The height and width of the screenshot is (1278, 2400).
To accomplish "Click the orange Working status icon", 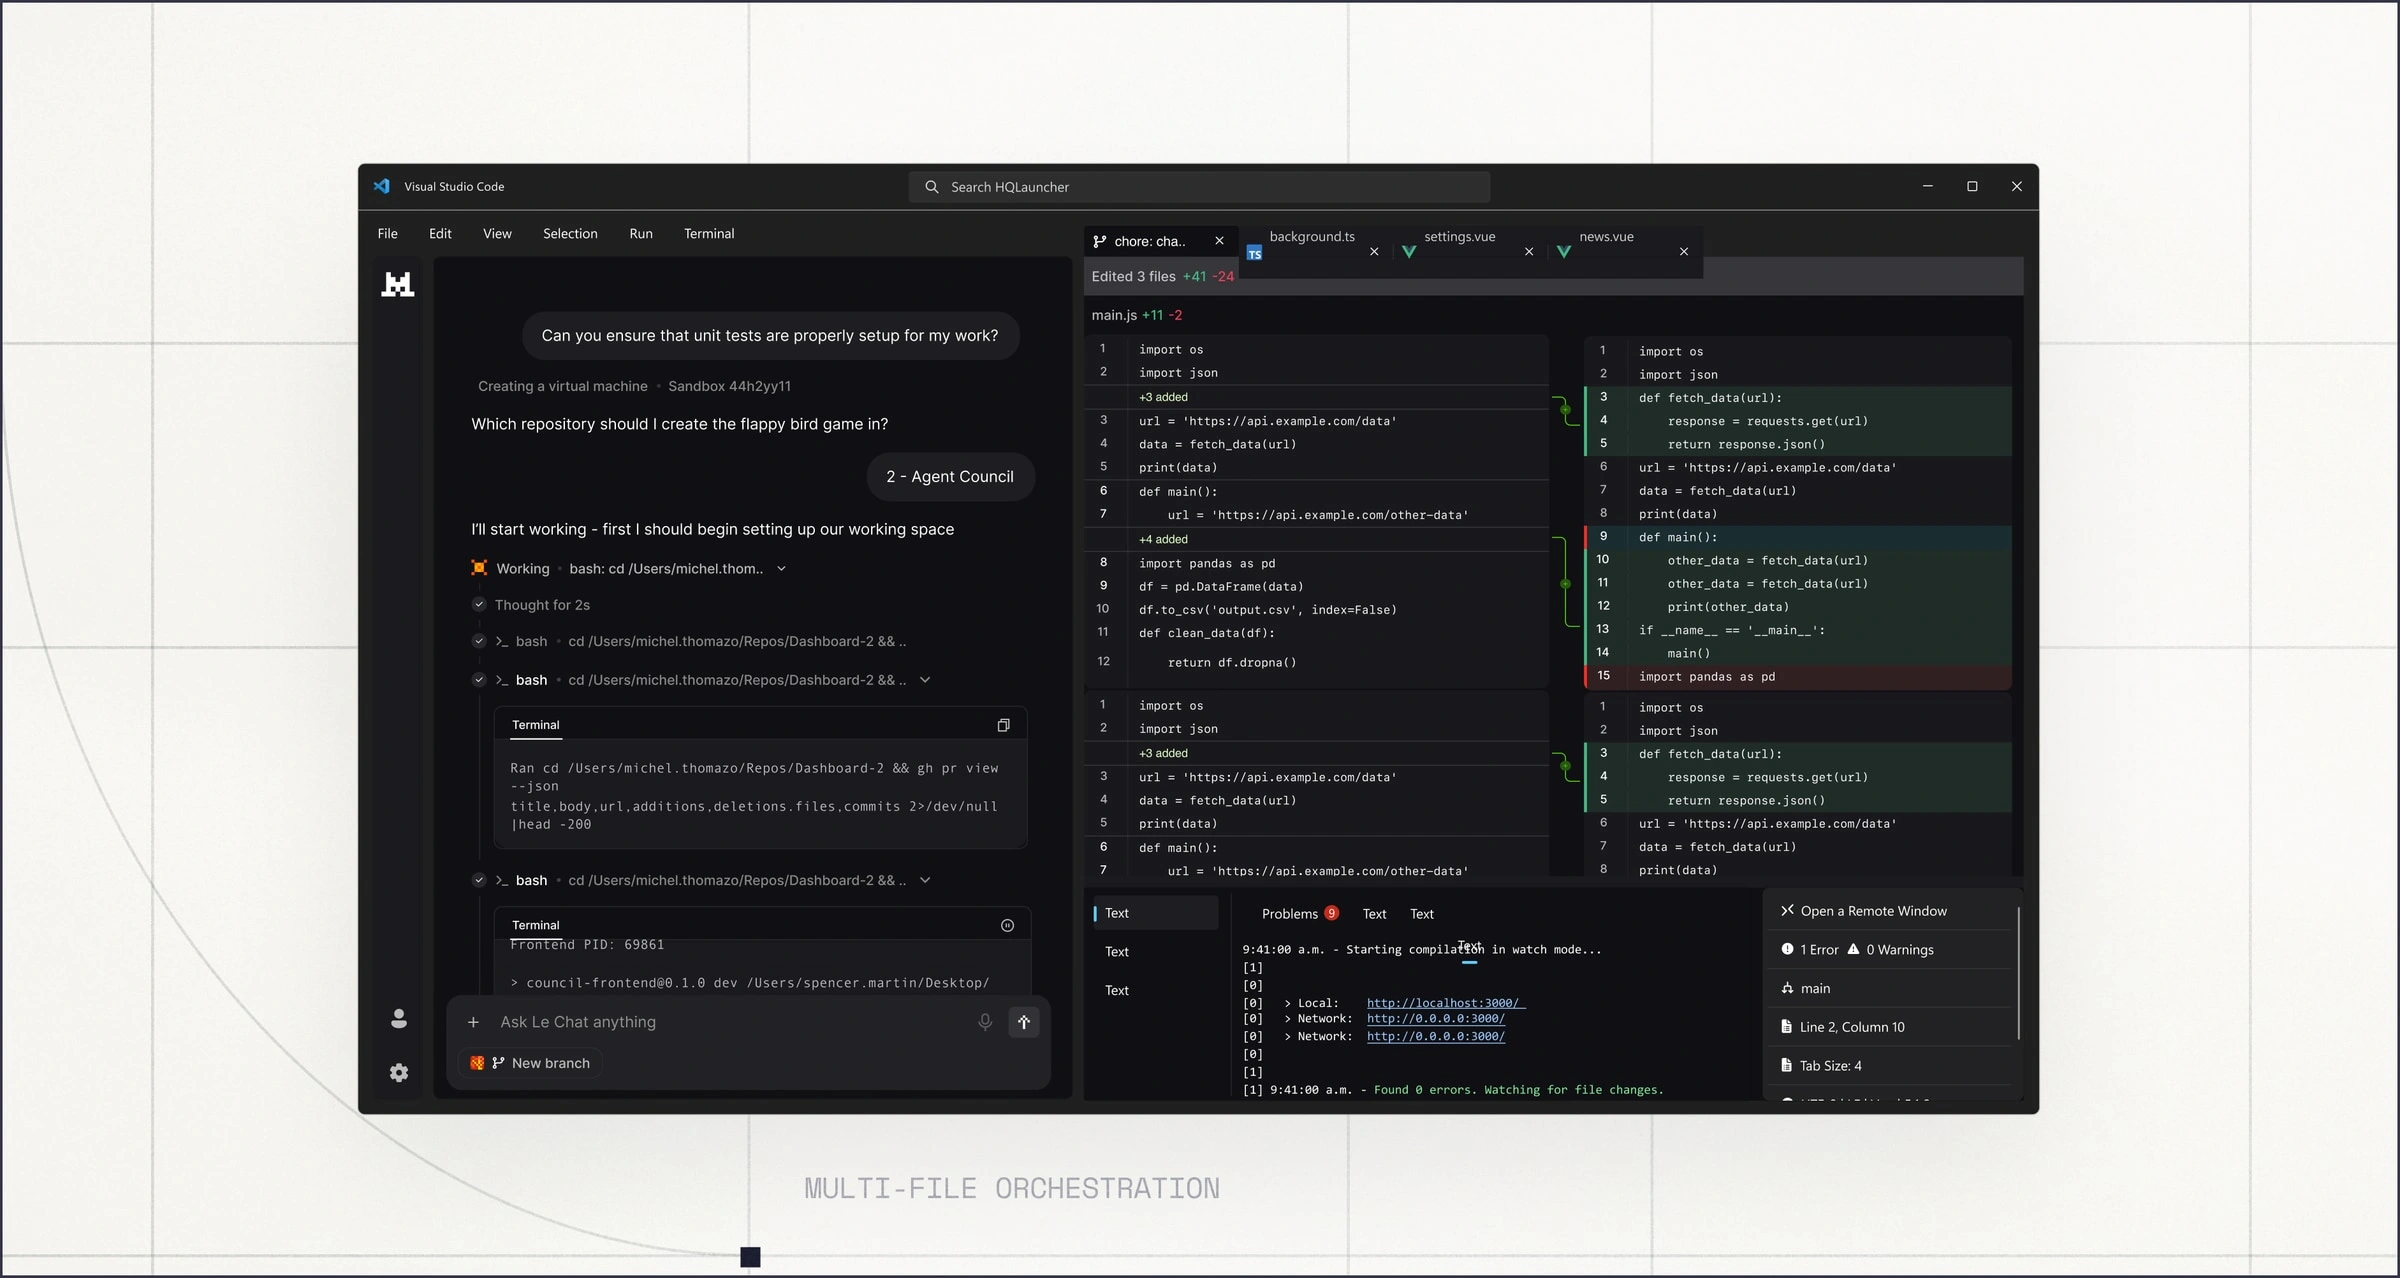I will tap(479, 568).
